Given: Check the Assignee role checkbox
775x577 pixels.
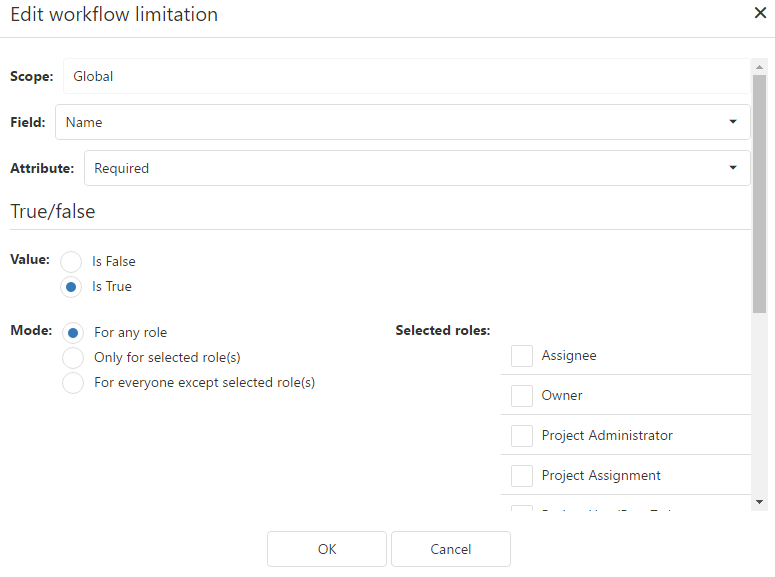Looking at the screenshot, I should pyautogui.click(x=522, y=356).
